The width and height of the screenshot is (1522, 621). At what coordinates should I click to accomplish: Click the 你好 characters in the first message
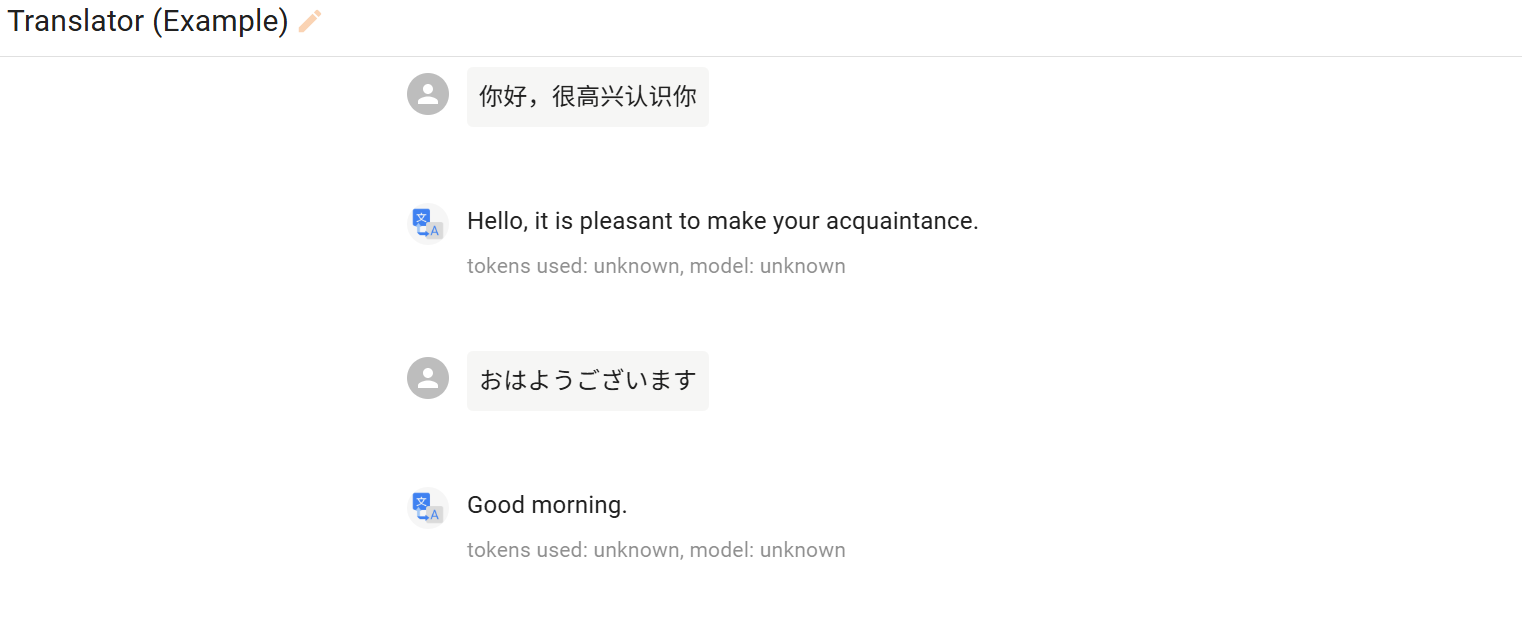tap(503, 97)
